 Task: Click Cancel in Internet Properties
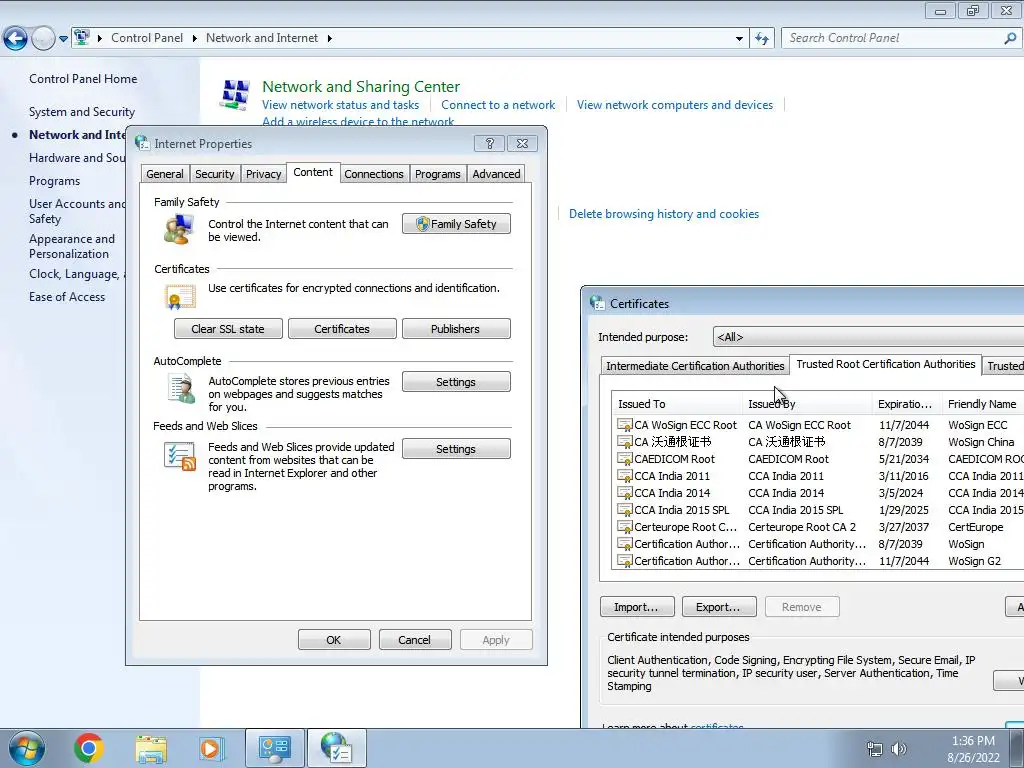pos(414,640)
